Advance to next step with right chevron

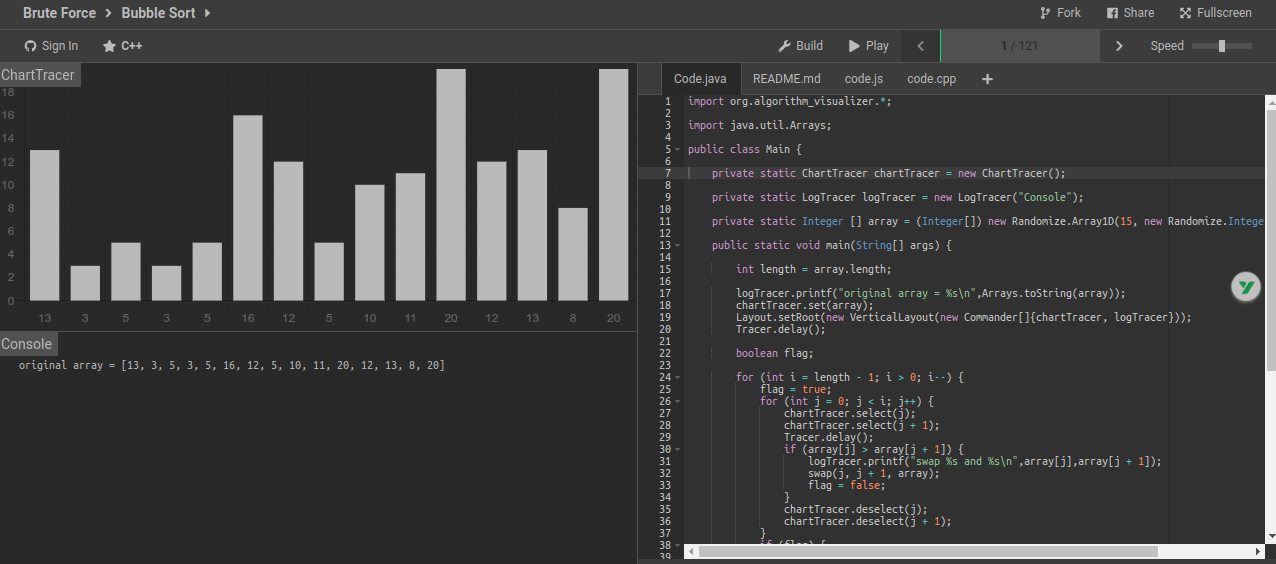(1119, 46)
